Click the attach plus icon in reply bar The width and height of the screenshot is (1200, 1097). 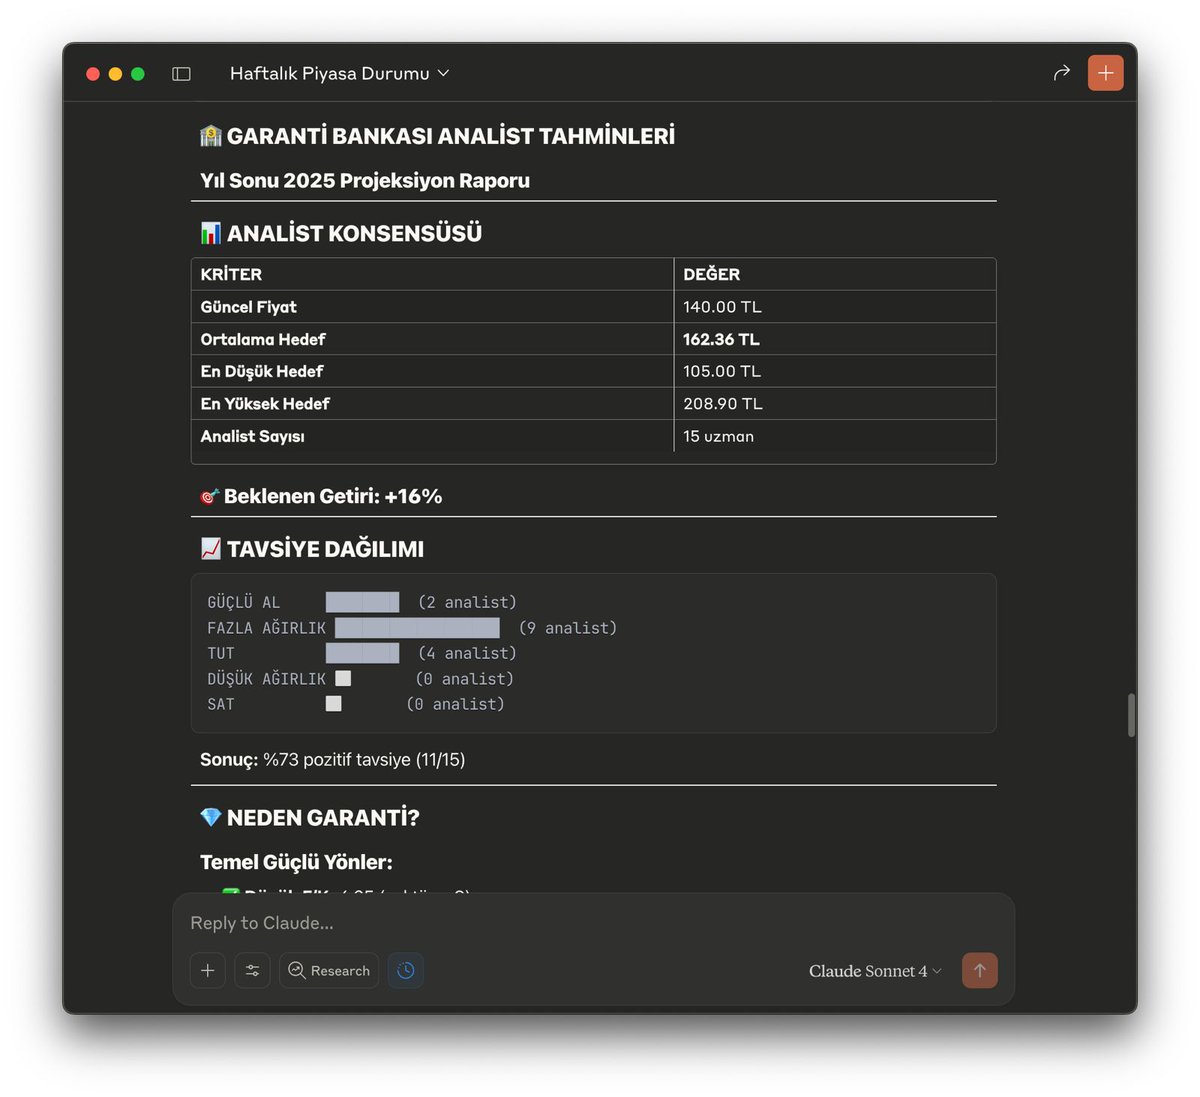(207, 970)
